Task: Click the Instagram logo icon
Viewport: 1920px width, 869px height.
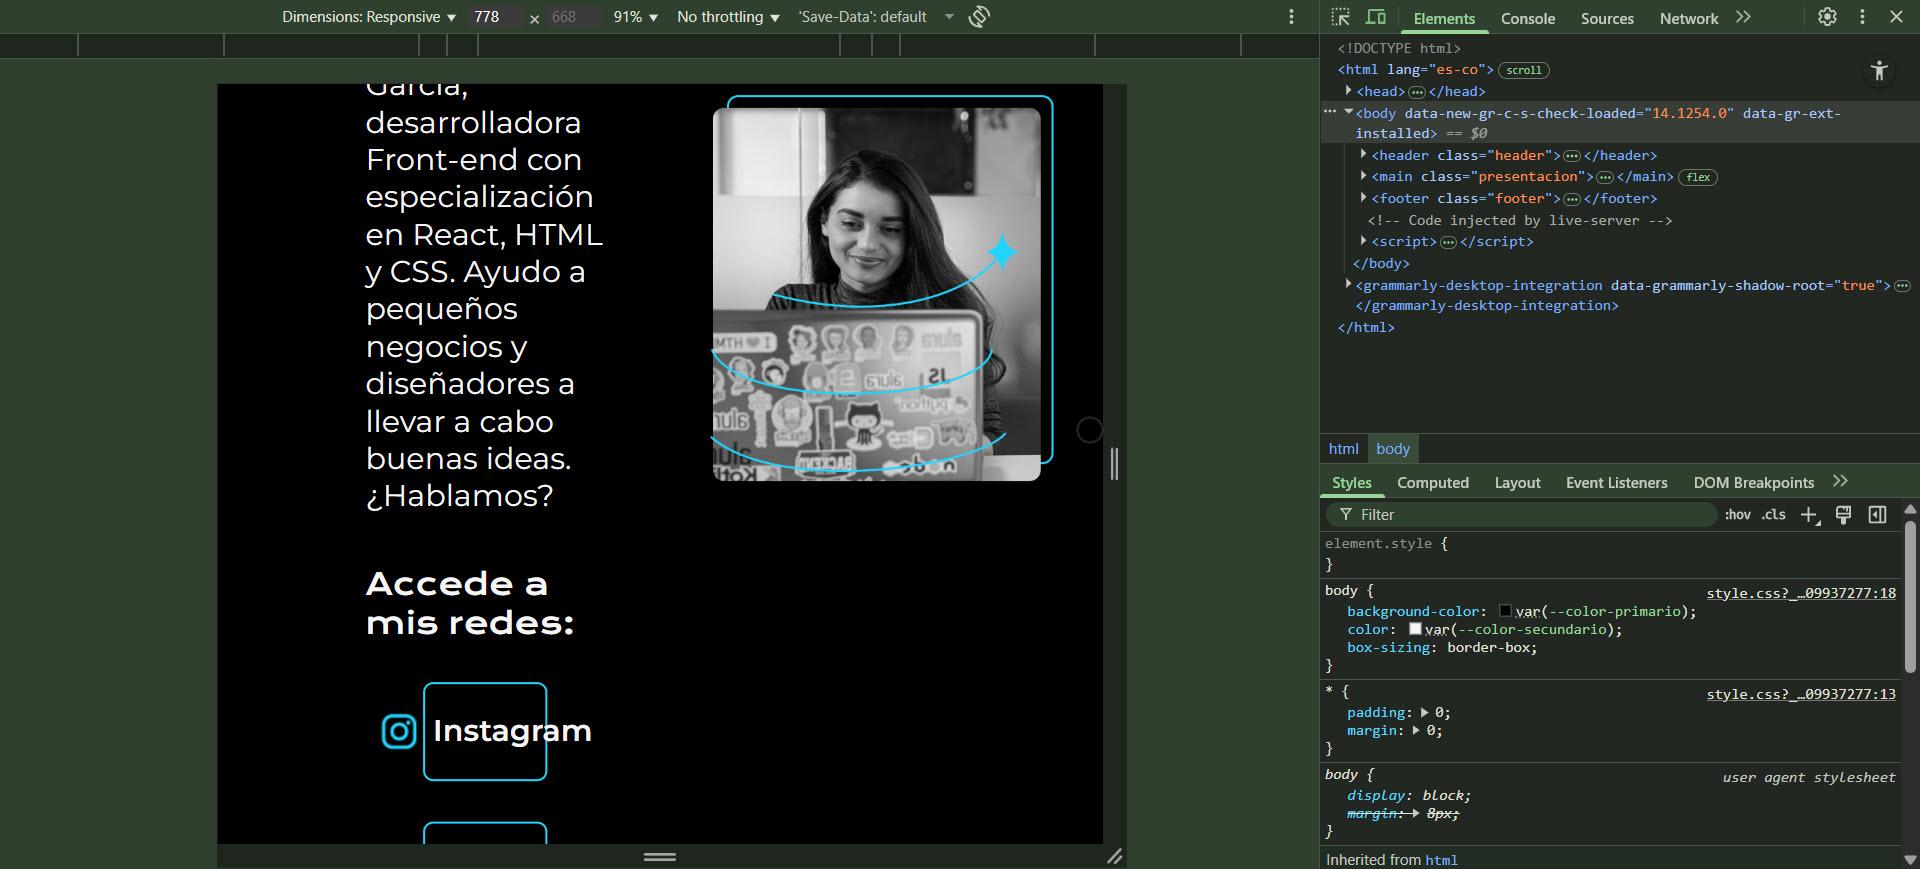Action: (399, 731)
